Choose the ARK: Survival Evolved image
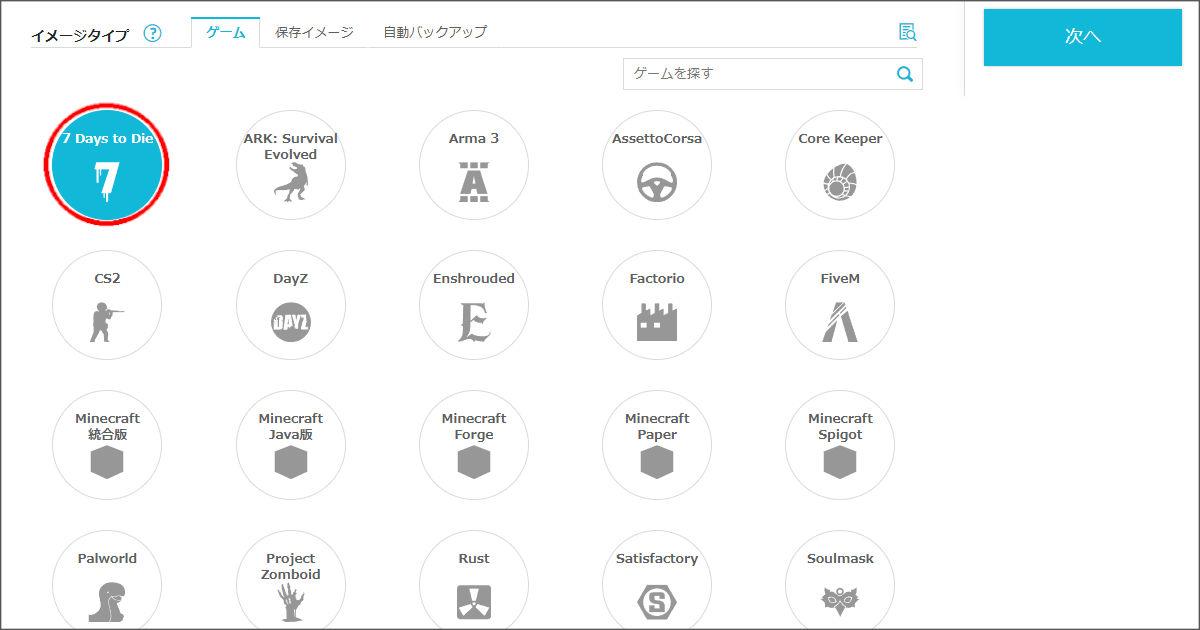Image resolution: width=1200 pixels, height=630 pixels. point(291,165)
